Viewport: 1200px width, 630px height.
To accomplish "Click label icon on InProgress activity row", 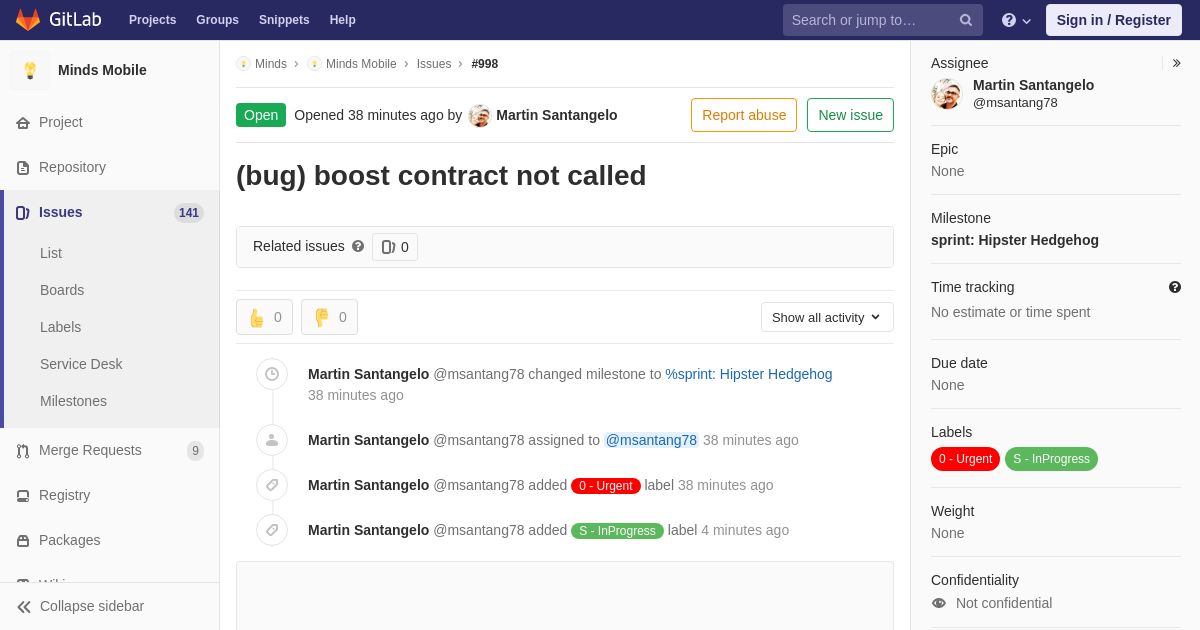I will (272, 530).
